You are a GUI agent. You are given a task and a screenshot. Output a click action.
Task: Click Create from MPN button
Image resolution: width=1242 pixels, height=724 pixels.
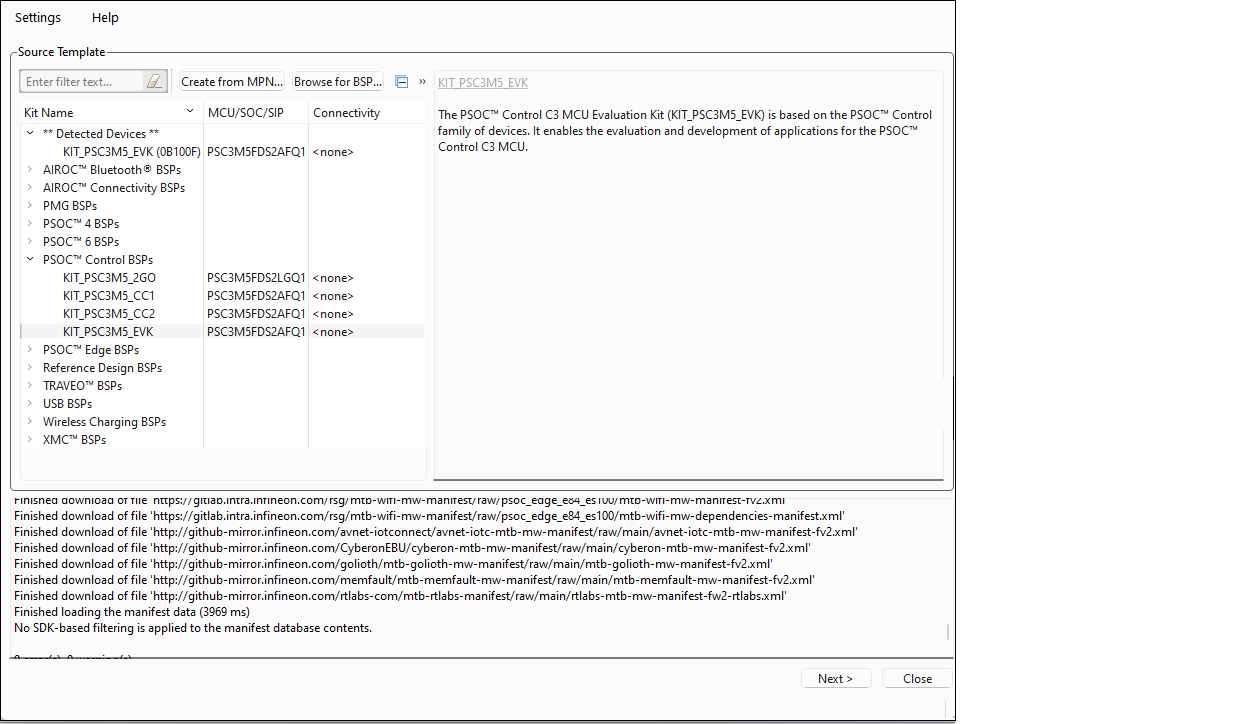tap(232, 82)
